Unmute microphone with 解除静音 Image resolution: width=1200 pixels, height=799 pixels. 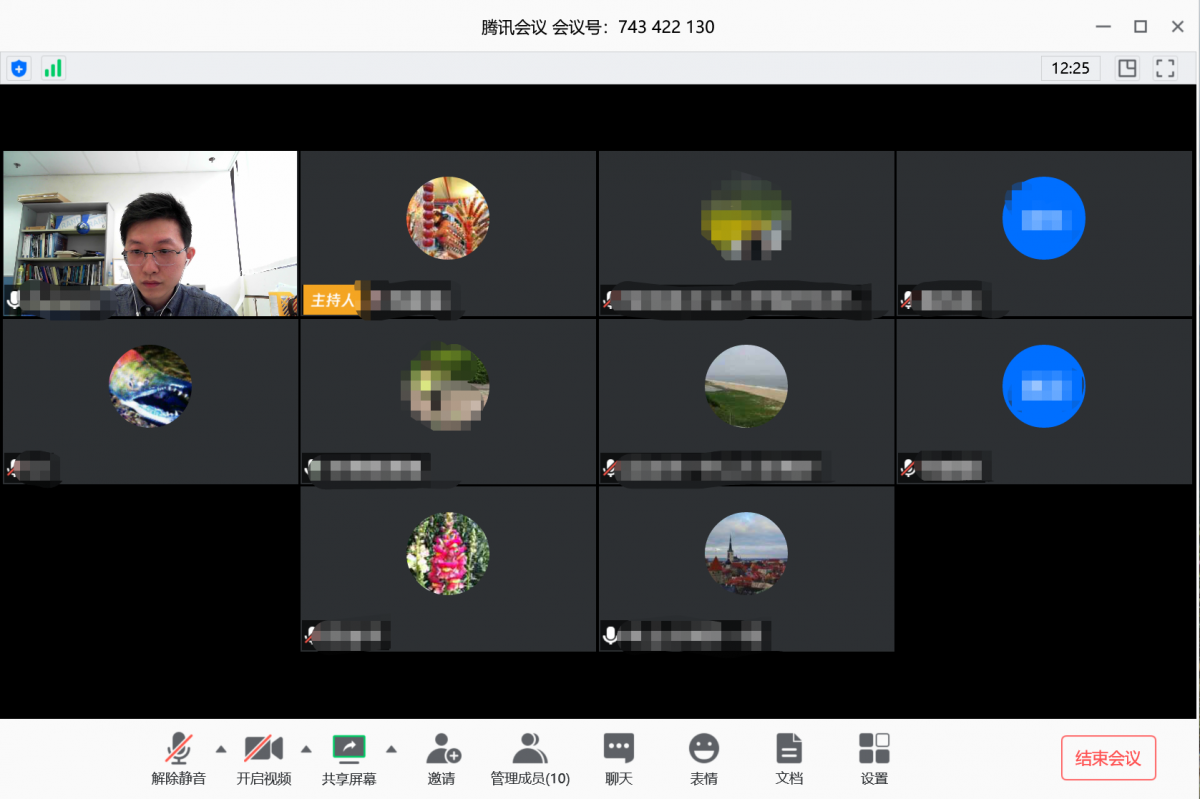click(x=178, y=759)
